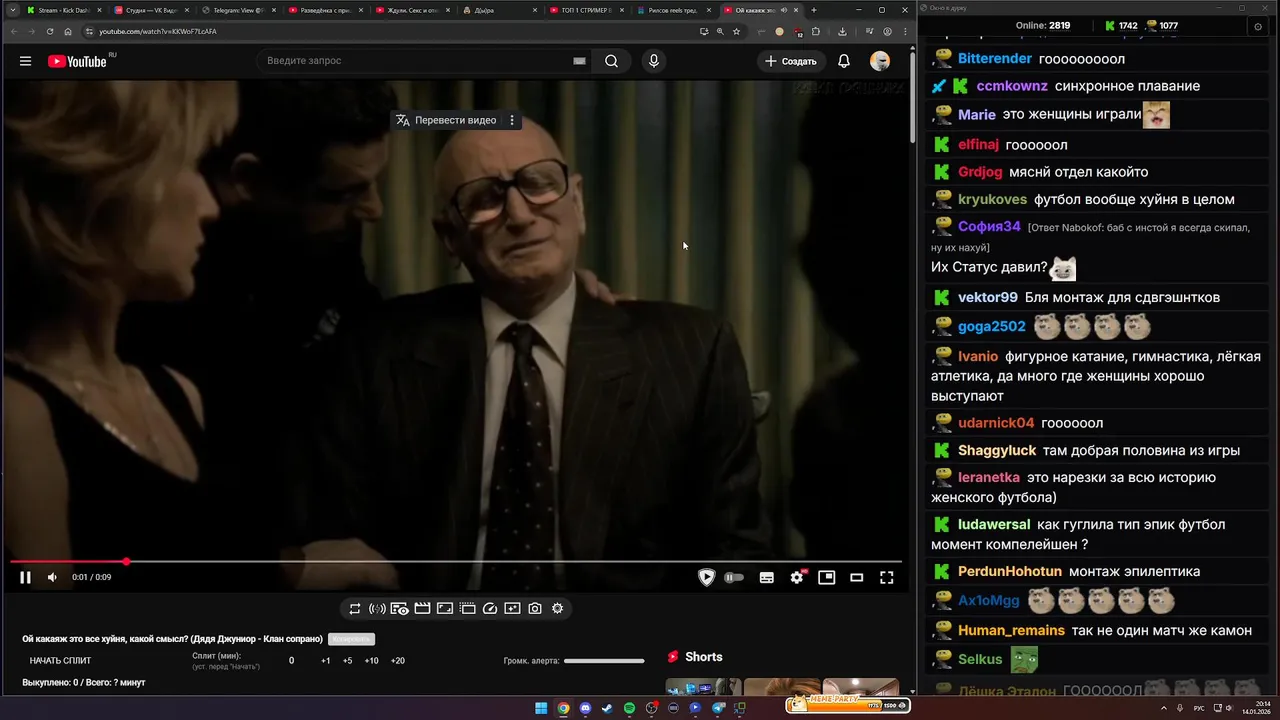
Task: Switch to the Рилсов reels tab
Action: point(673,10)
